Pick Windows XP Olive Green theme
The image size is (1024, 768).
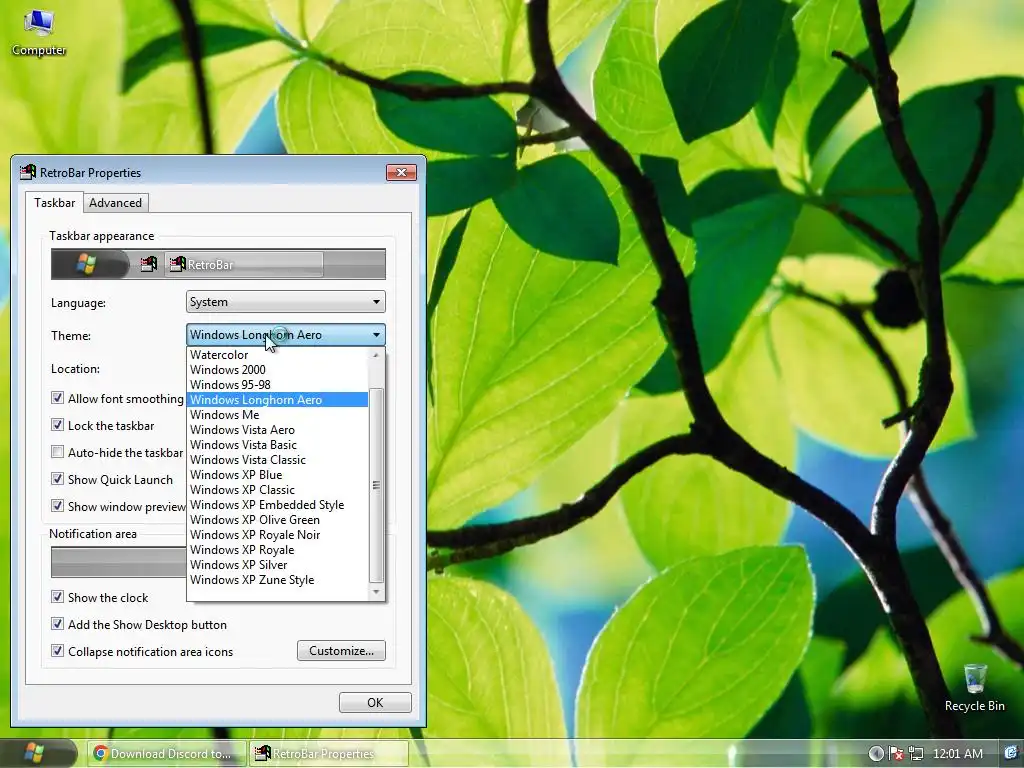tap(278, 520)
